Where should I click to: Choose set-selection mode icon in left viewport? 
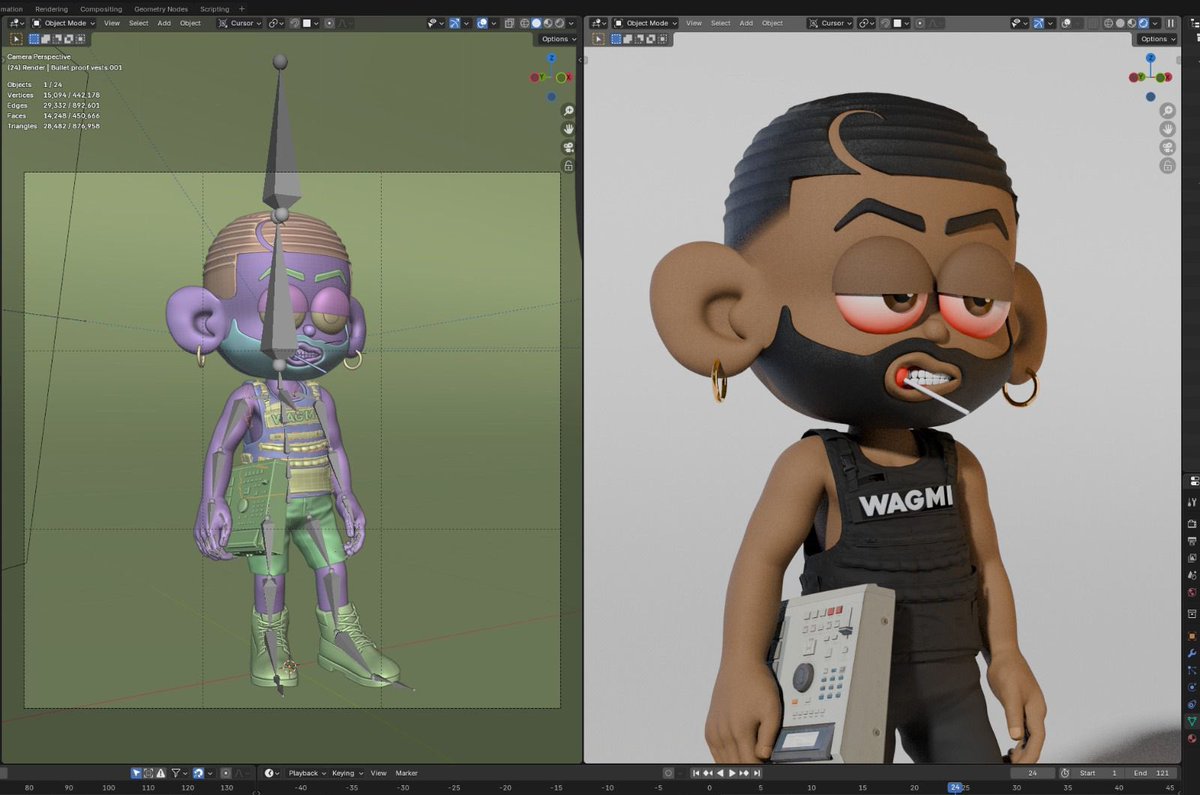pos(34,39)
